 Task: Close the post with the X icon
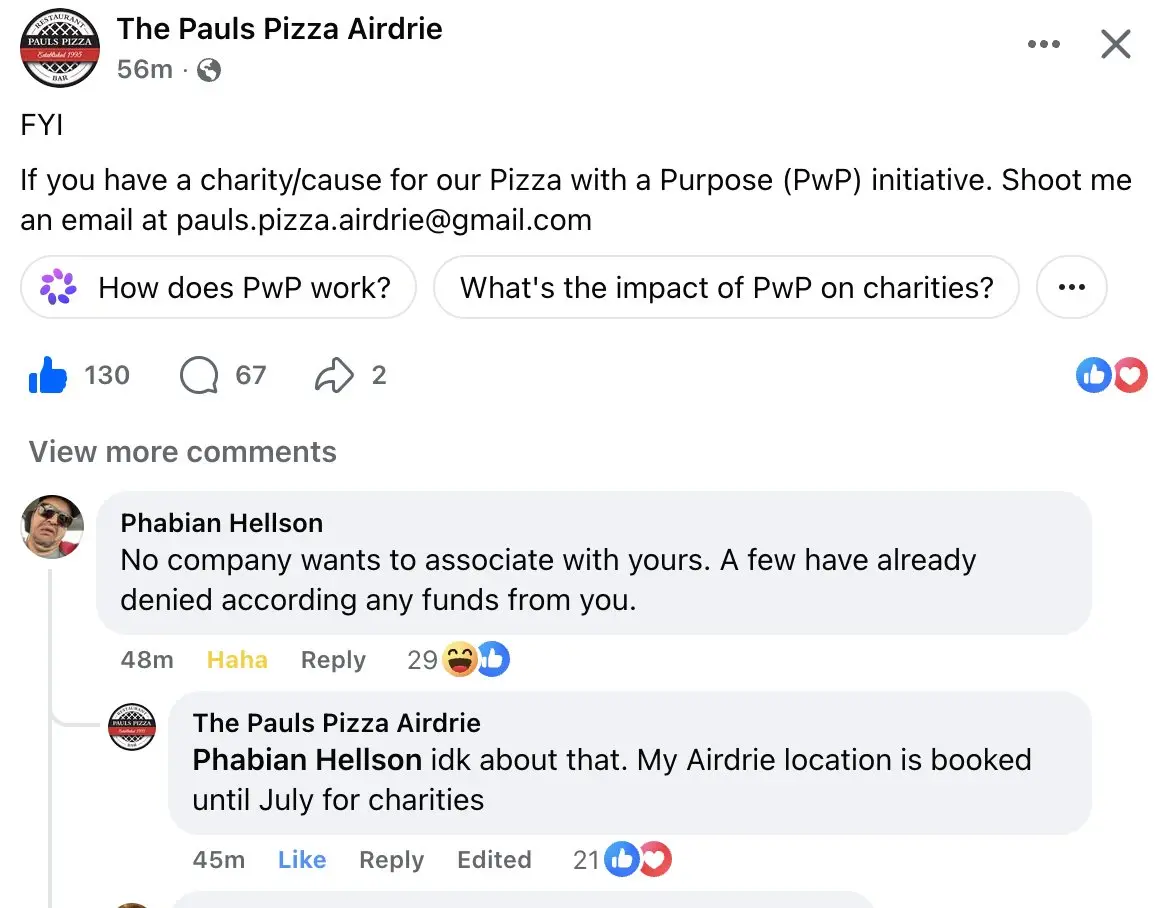(1115, 45)
